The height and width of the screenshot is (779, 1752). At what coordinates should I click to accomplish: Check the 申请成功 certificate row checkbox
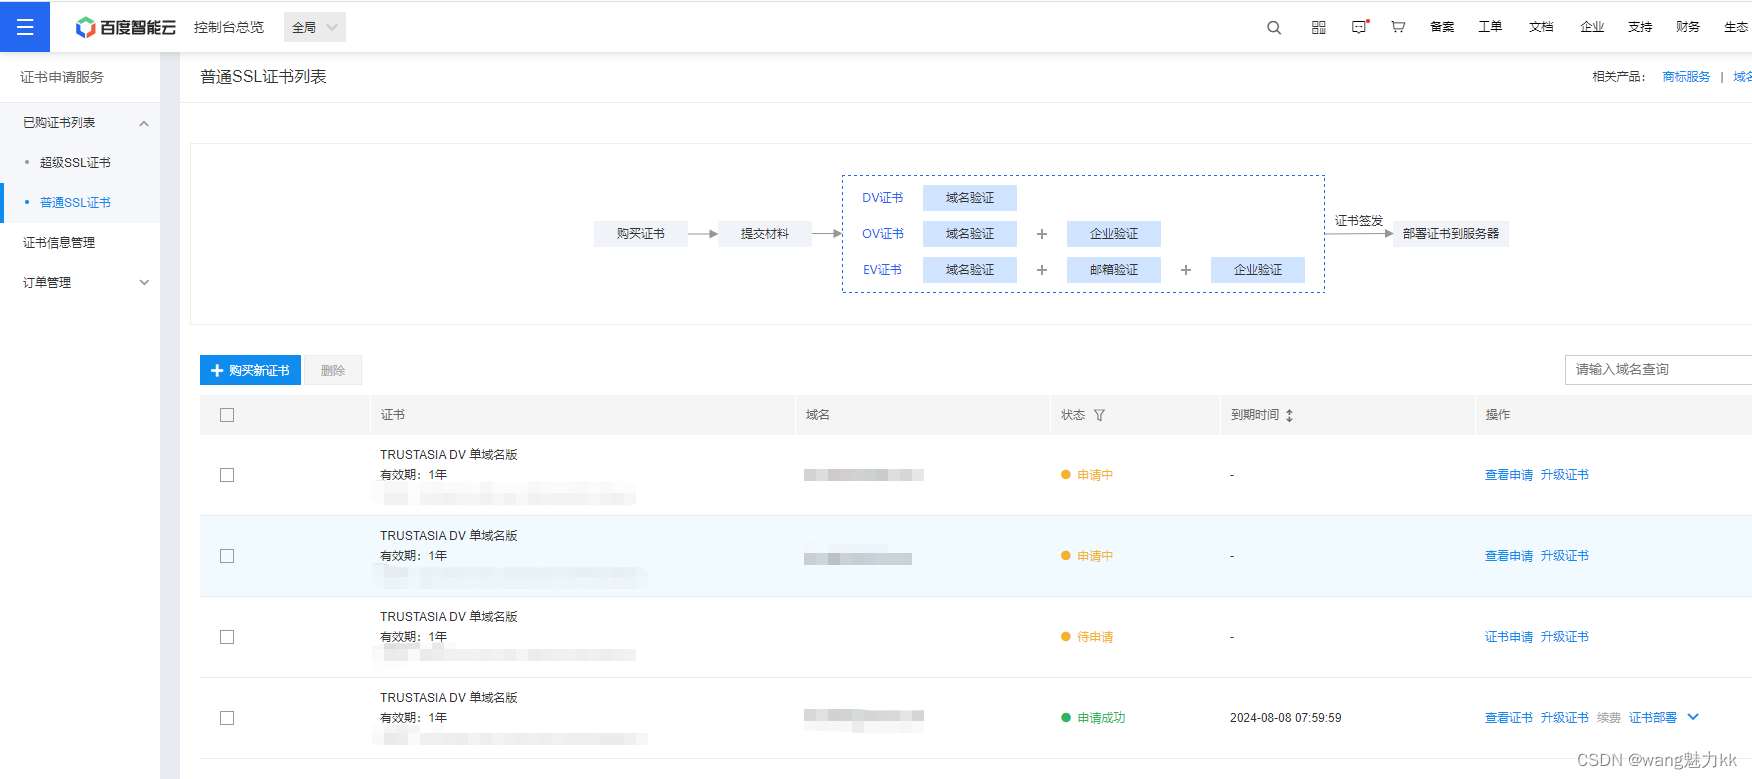pyautogui.click(x=227, y=718)
